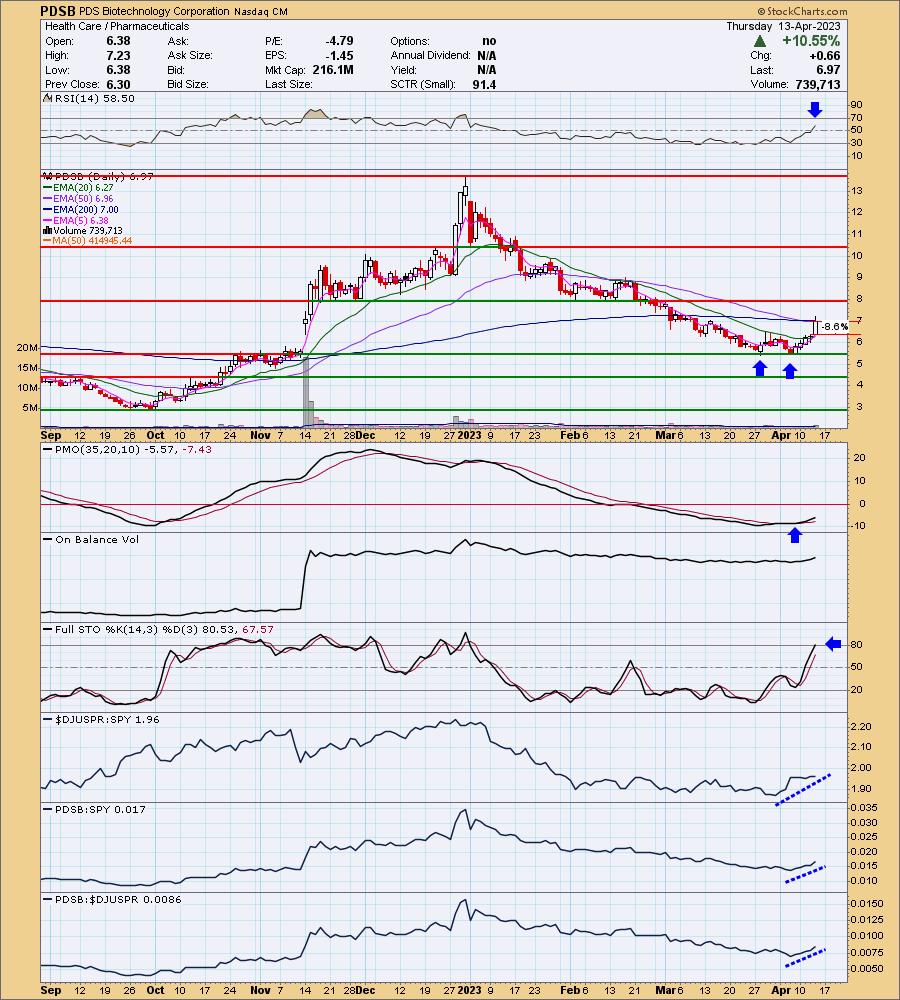This screenshot has height=1000, width=900.
Task: Click the +10.55% percent change
Action: pyautogui.click(x=811, y=41)
